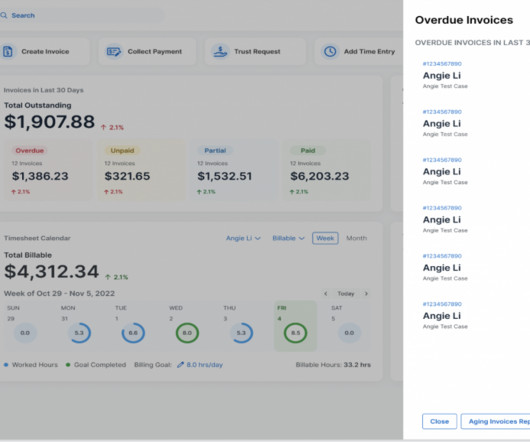This screenshot has height=442, width=530.
Task: Click the search magnifier icon
Action: pos(4,15)
